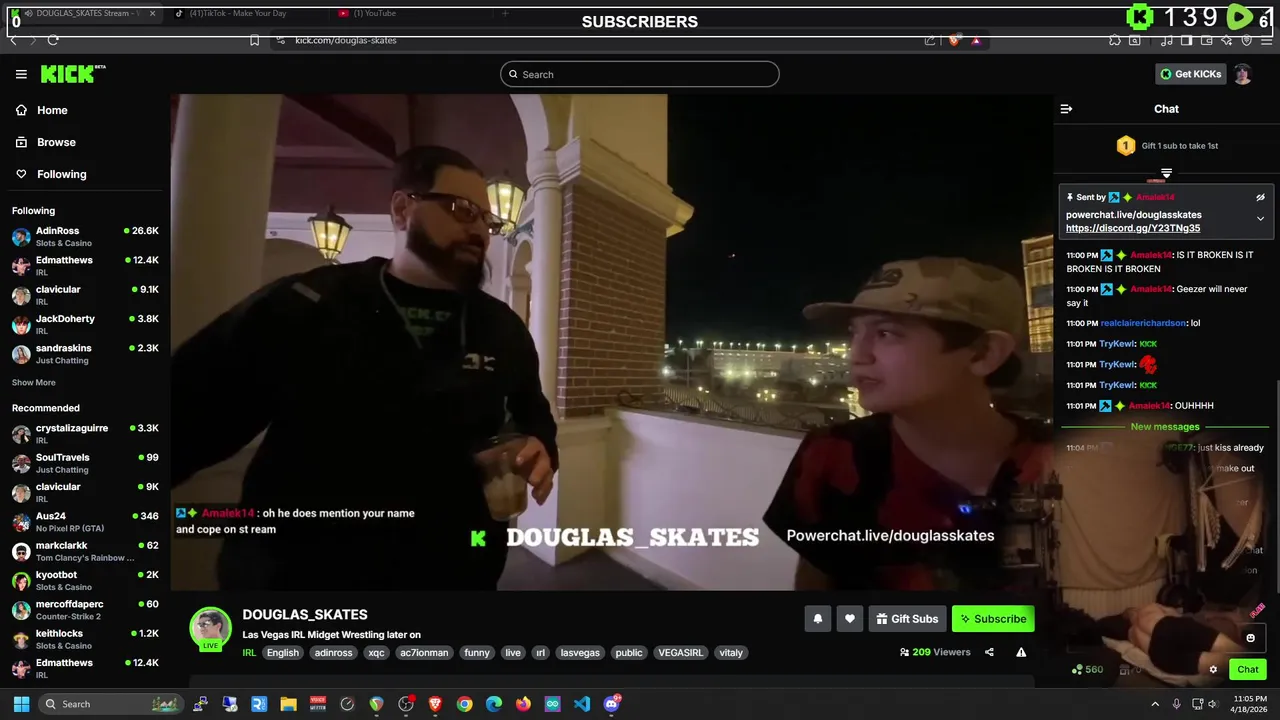Open the hamburger menu beside the Kick logo
Viewport: 1280px width, 720px height.
click(x=21, y=74)
